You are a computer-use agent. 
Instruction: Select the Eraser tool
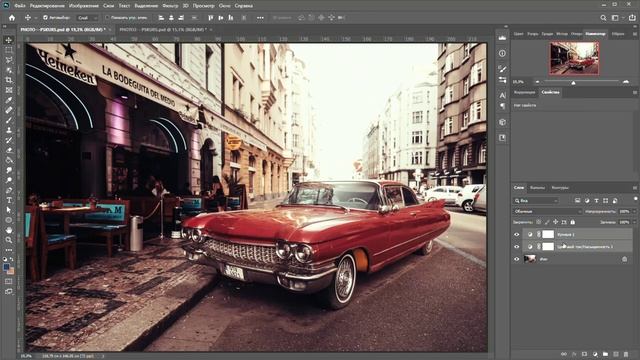[9, 150]
